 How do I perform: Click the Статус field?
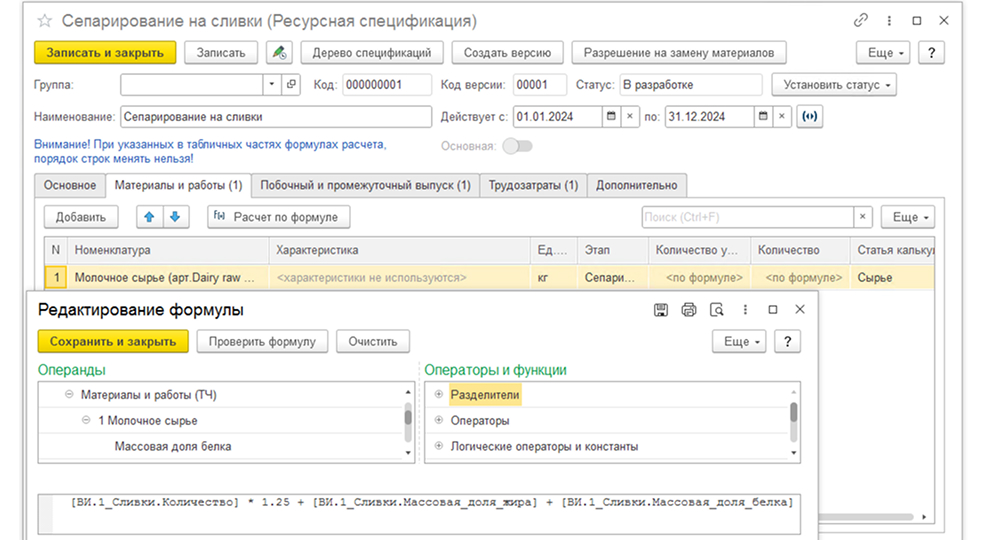click(x=691, y=84)
